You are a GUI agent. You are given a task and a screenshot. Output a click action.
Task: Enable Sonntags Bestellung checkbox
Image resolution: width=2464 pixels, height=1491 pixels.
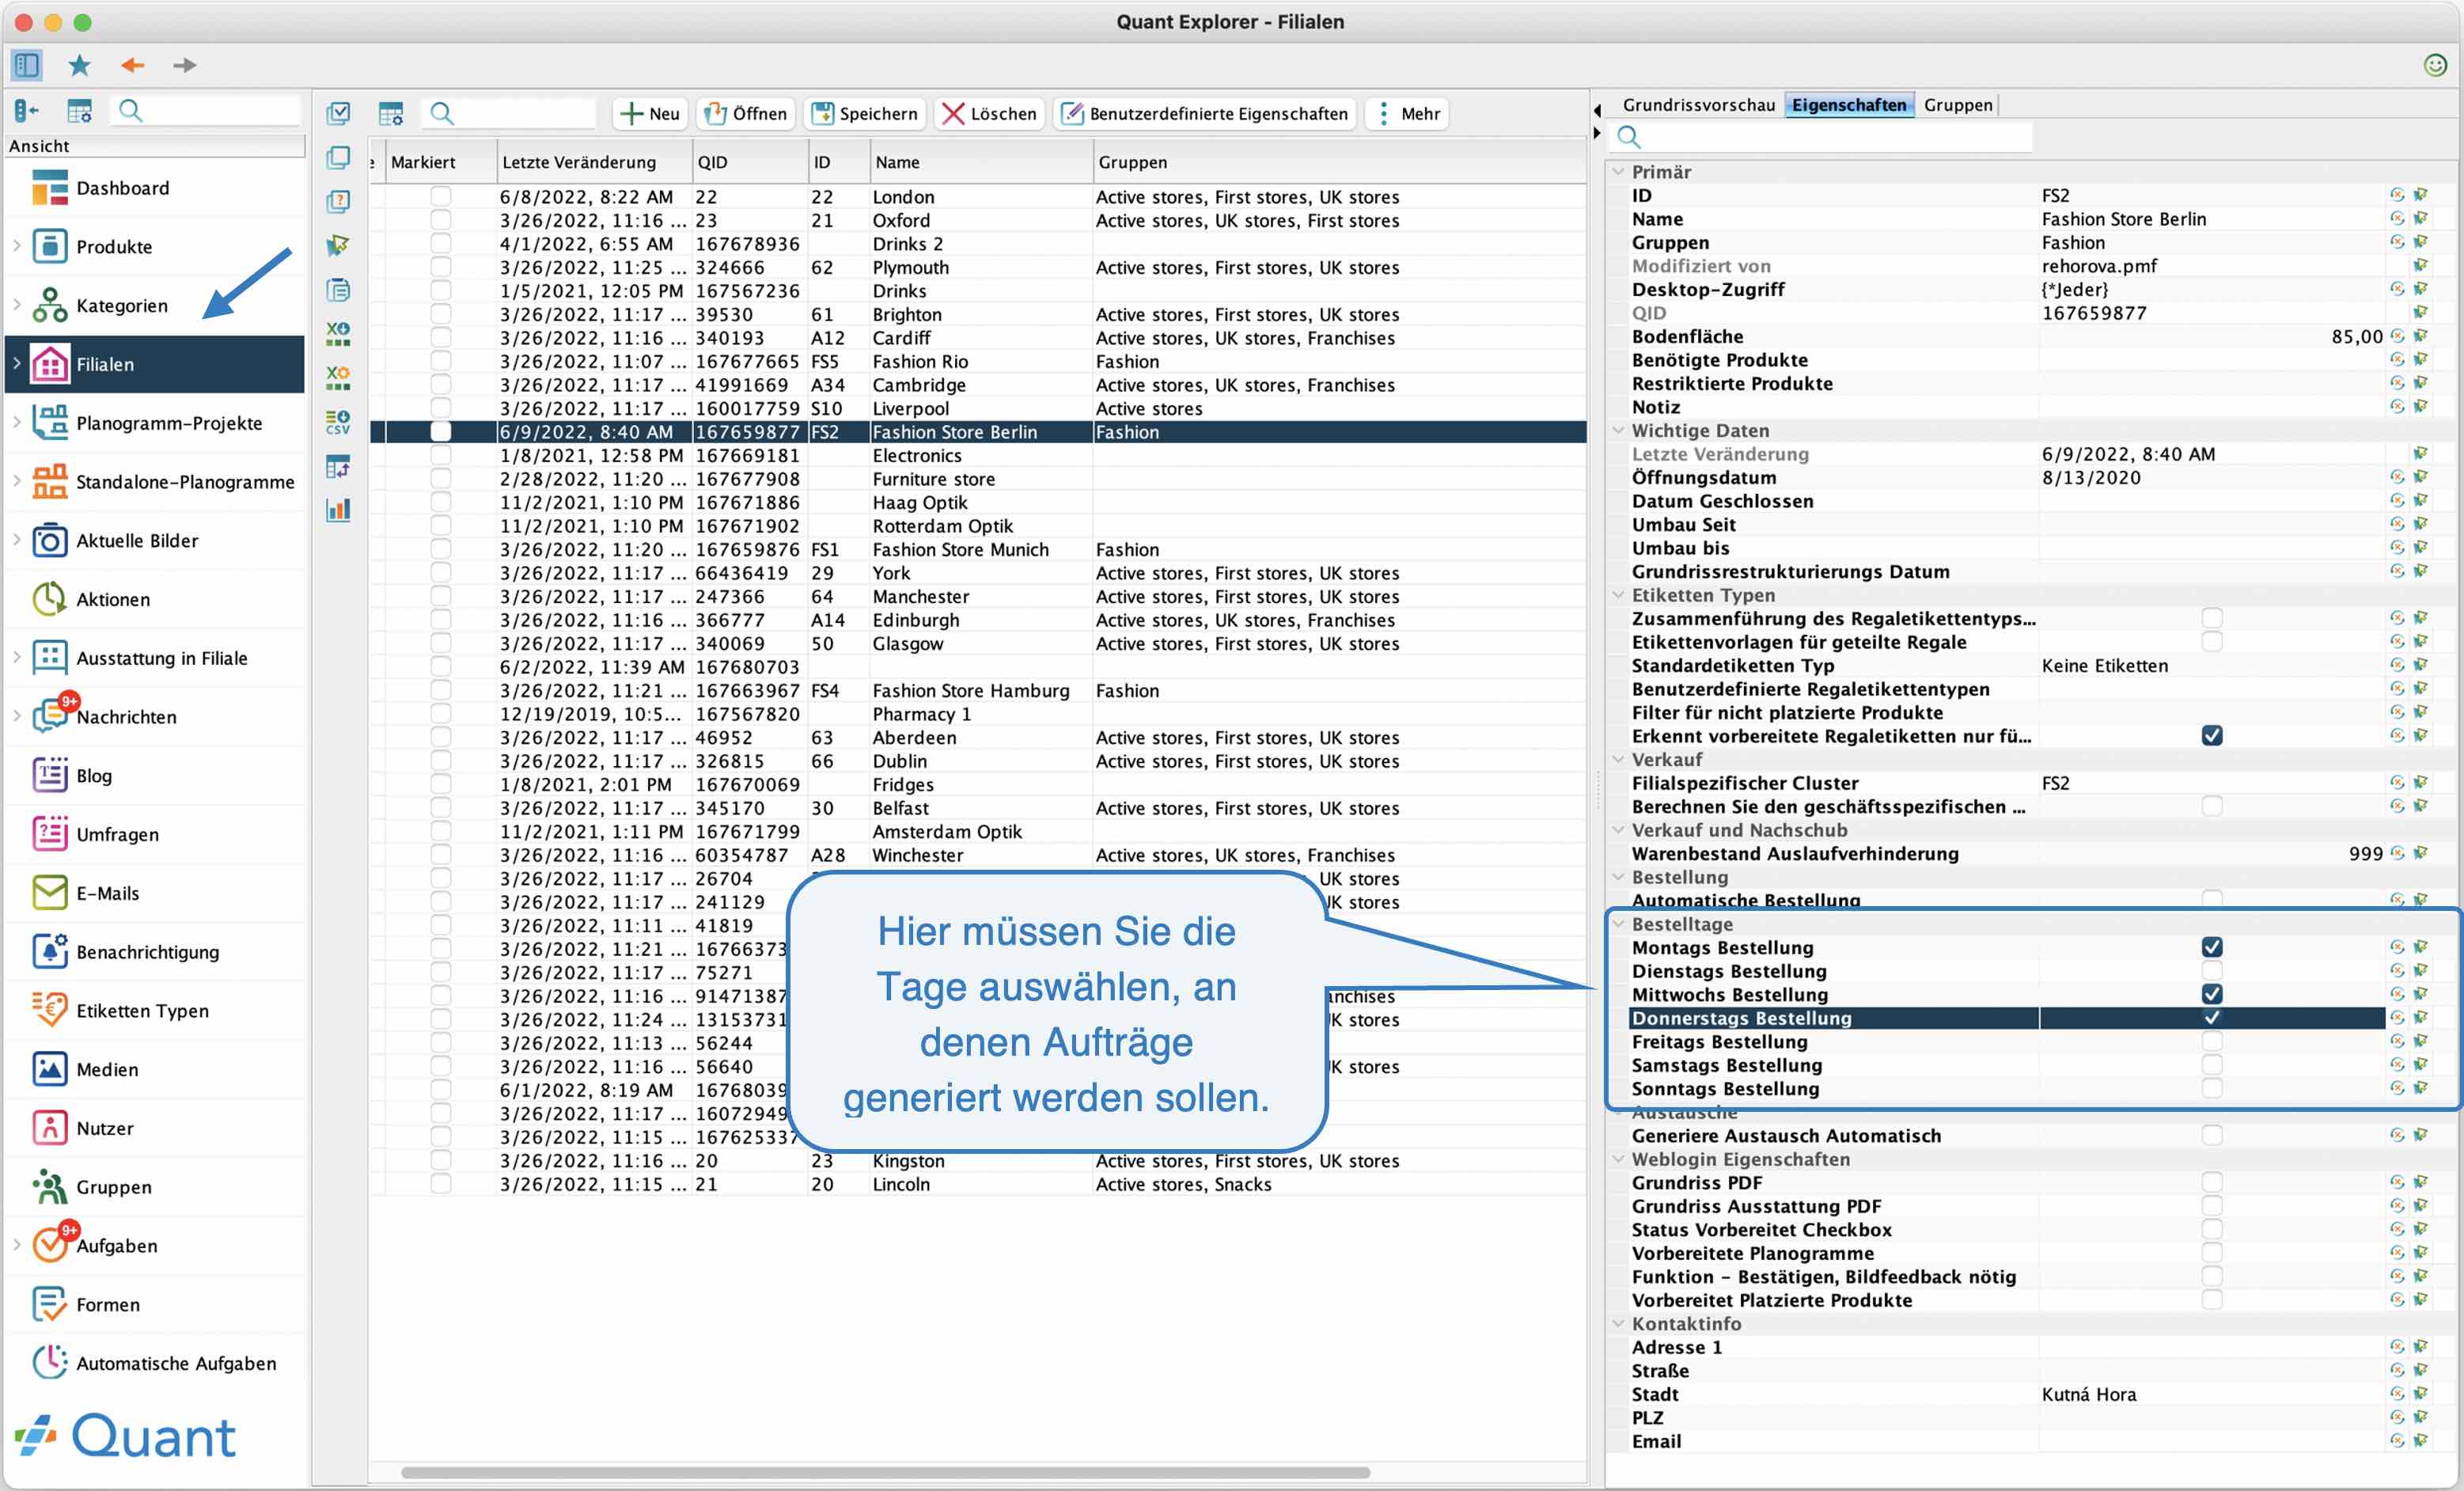(x=2211, y=1088)
